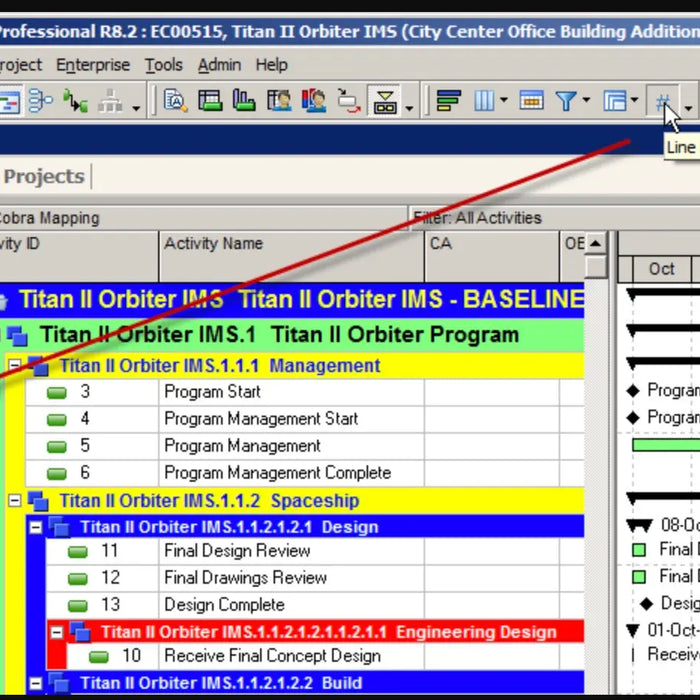Select the Projects tab
This screenshot has width=700, height=700.
(x=44, y=177)
